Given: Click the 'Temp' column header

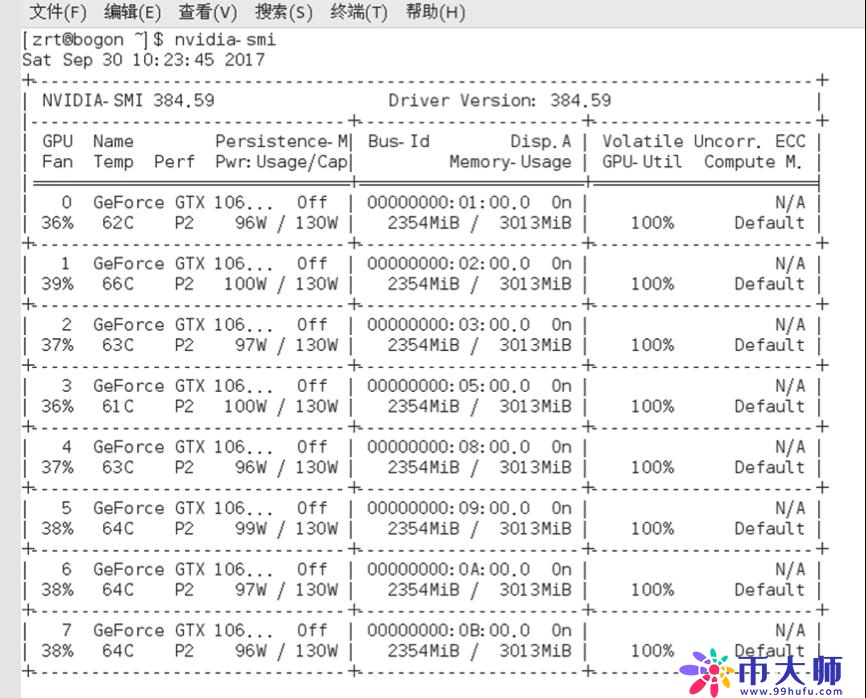Looking at the screenshot, I should (x=113, y=162).
